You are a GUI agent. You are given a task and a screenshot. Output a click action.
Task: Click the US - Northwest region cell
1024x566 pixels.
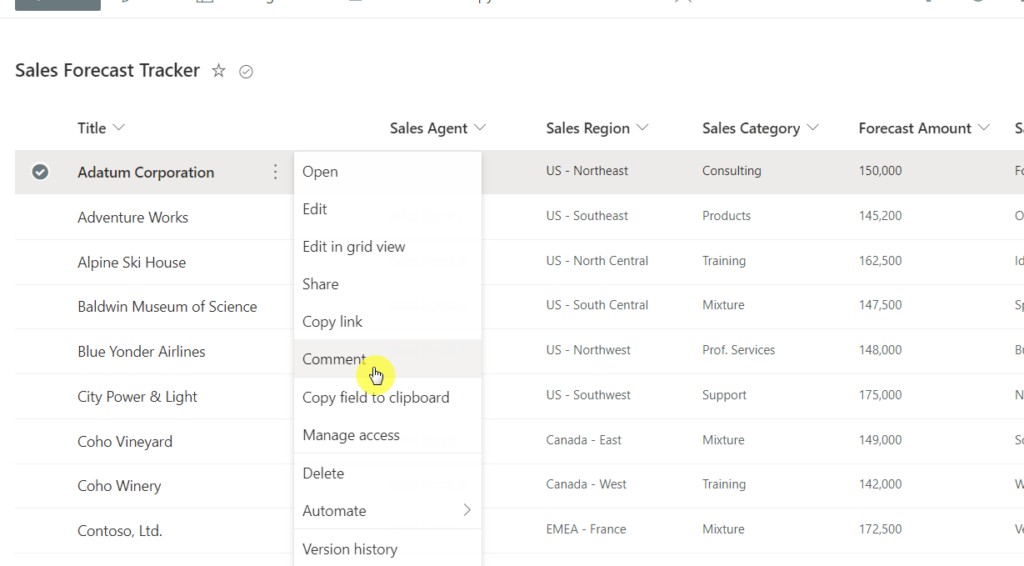(588, 350)
